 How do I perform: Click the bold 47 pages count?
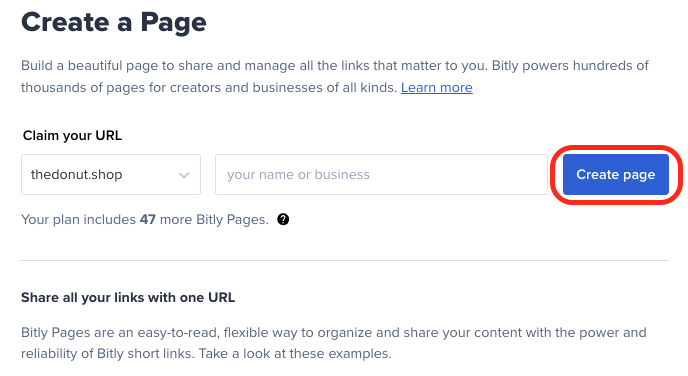coord(148,219)
